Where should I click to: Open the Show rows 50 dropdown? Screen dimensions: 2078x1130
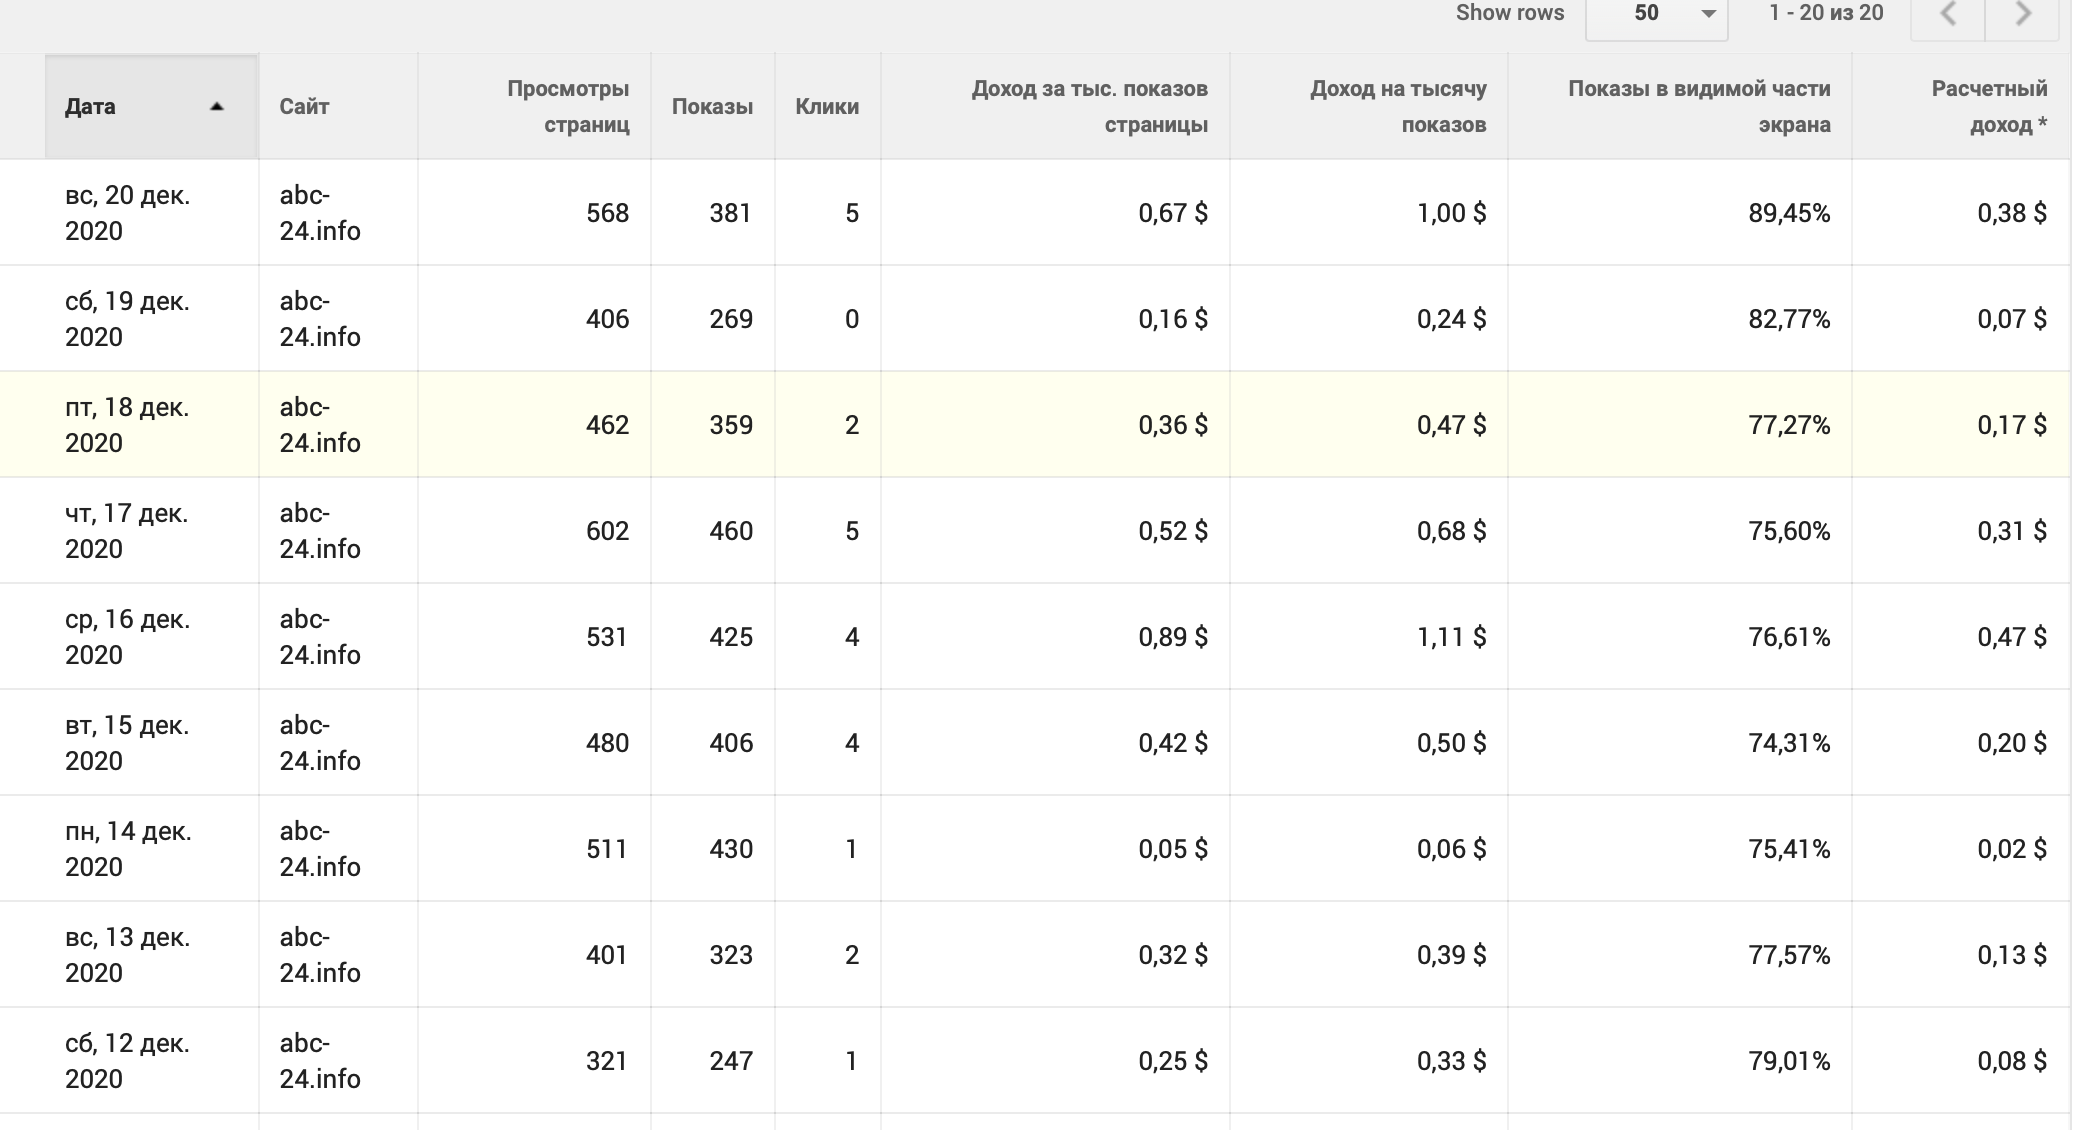click(1656, 14)
